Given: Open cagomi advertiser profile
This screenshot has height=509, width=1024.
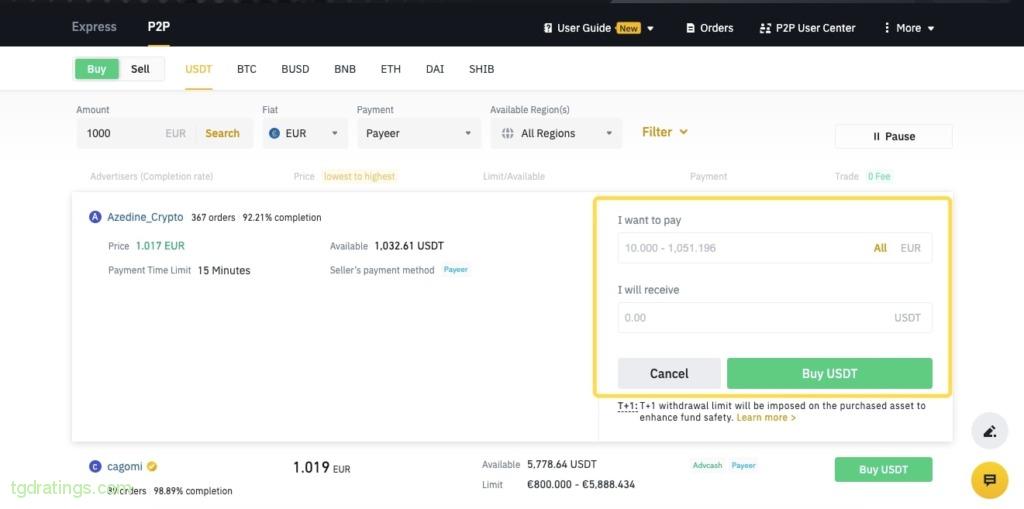Looking at the screenshot, I should tap(125, 467).
